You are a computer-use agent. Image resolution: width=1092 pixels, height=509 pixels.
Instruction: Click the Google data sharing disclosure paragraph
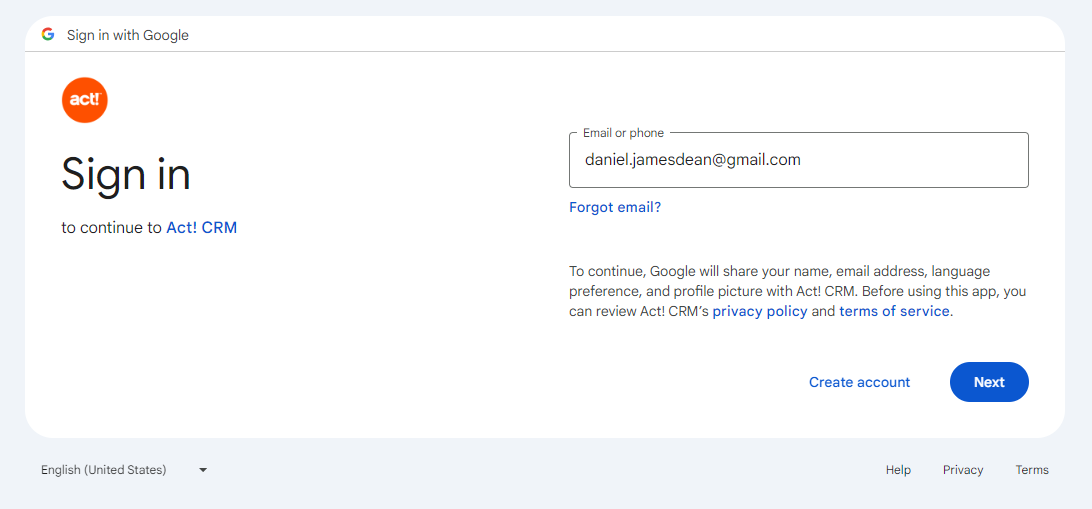[x=798, y=291]
